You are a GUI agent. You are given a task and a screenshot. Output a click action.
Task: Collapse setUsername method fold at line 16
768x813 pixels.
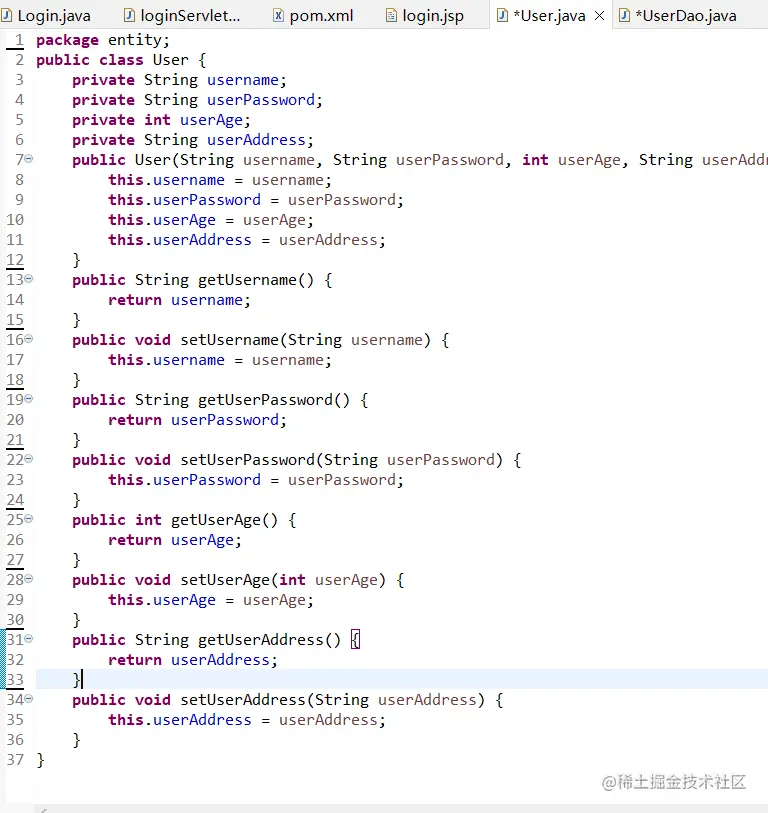coord(29,339)
